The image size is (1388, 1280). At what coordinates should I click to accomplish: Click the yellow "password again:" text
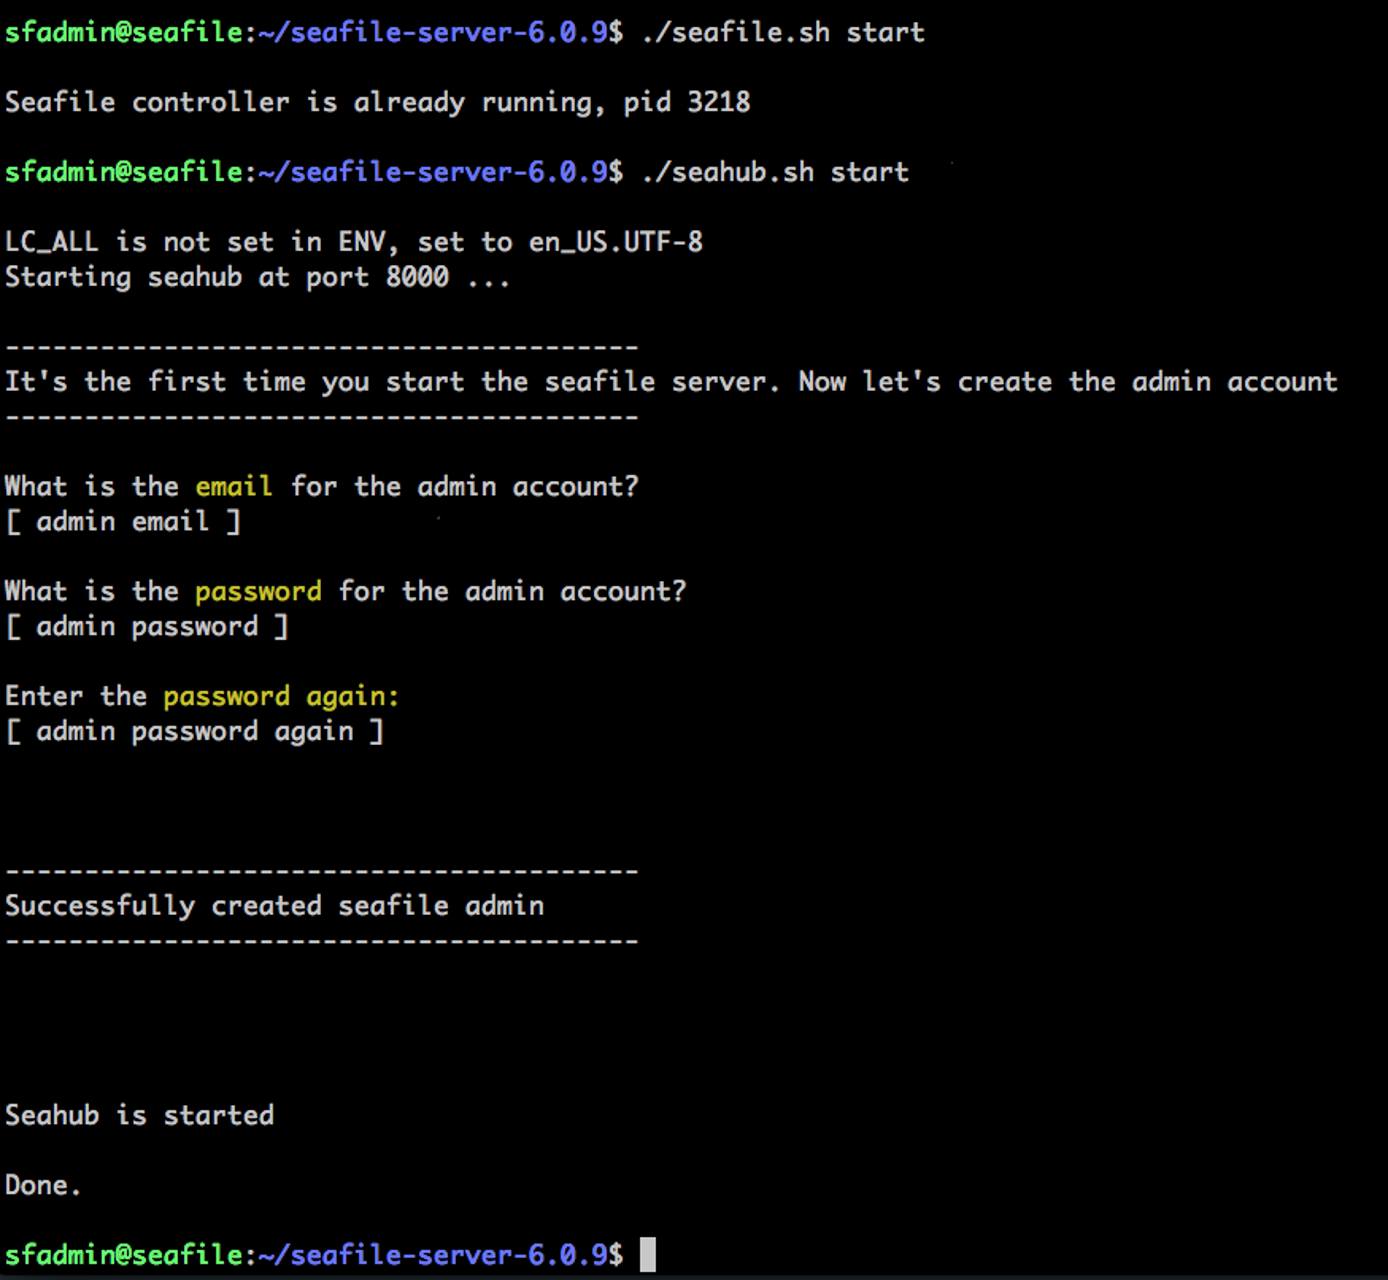click(281, 696)
